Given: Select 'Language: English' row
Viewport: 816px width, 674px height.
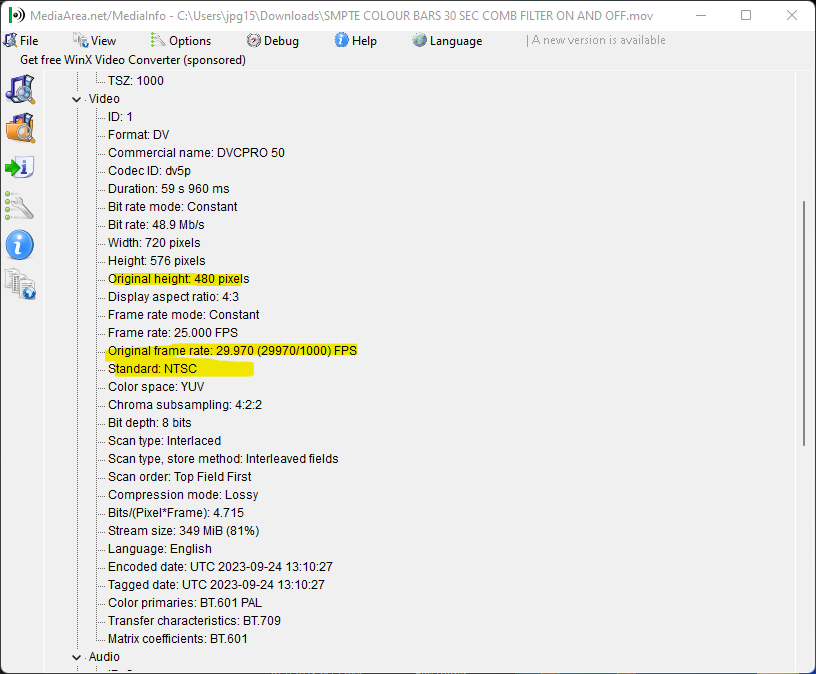Looking at the screenshot, I should 160,549.
